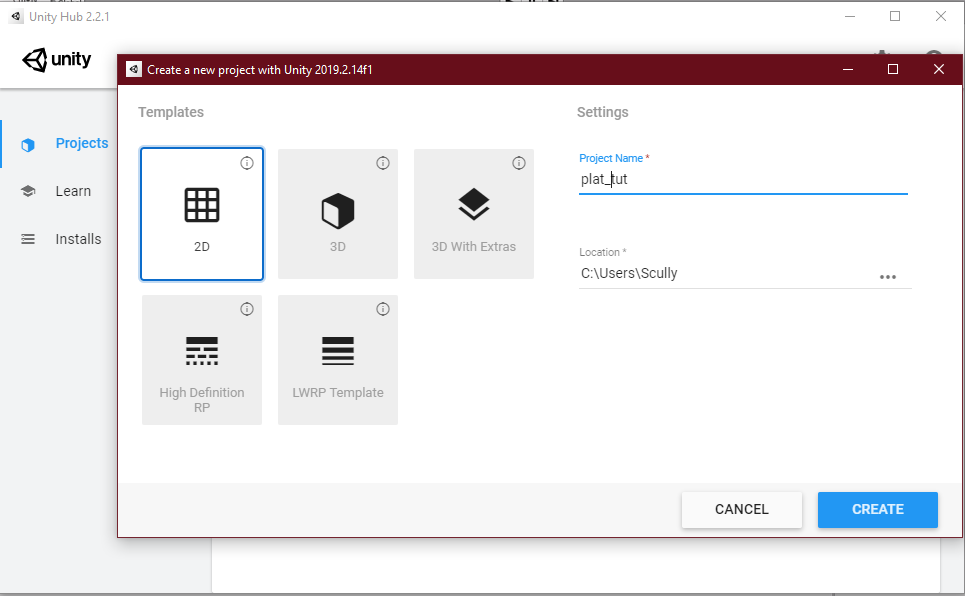Choose the 3D With Extras template

click(x=474, y=214)
